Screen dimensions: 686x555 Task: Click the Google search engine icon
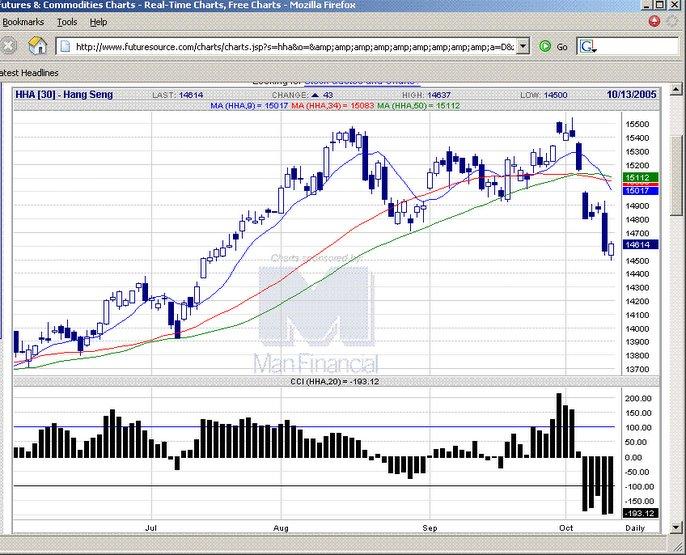pos(588,46)
